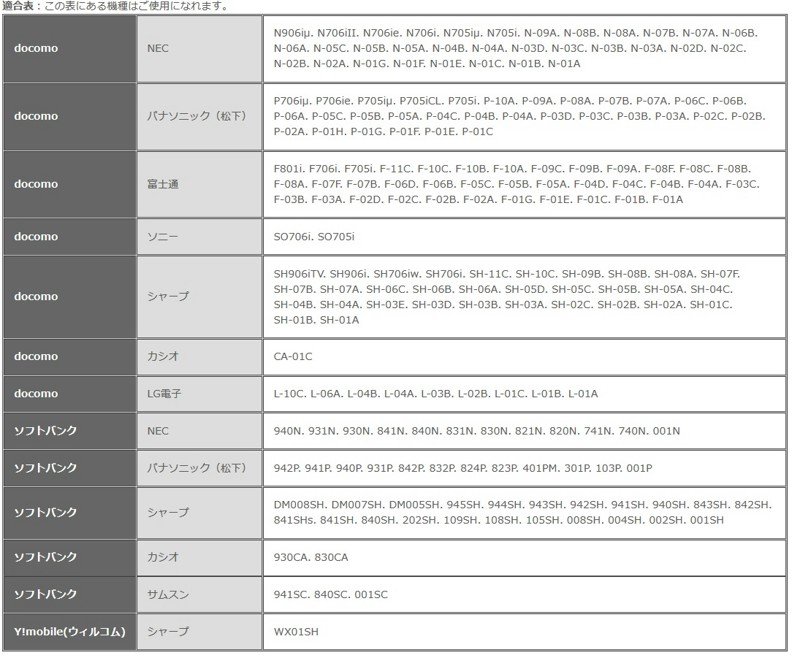The width and height of the screenshot is (800, 658).
Task: Click the docomo carrier cell beside カシオ
Action: pyautogui.click(x=68, y=356)
